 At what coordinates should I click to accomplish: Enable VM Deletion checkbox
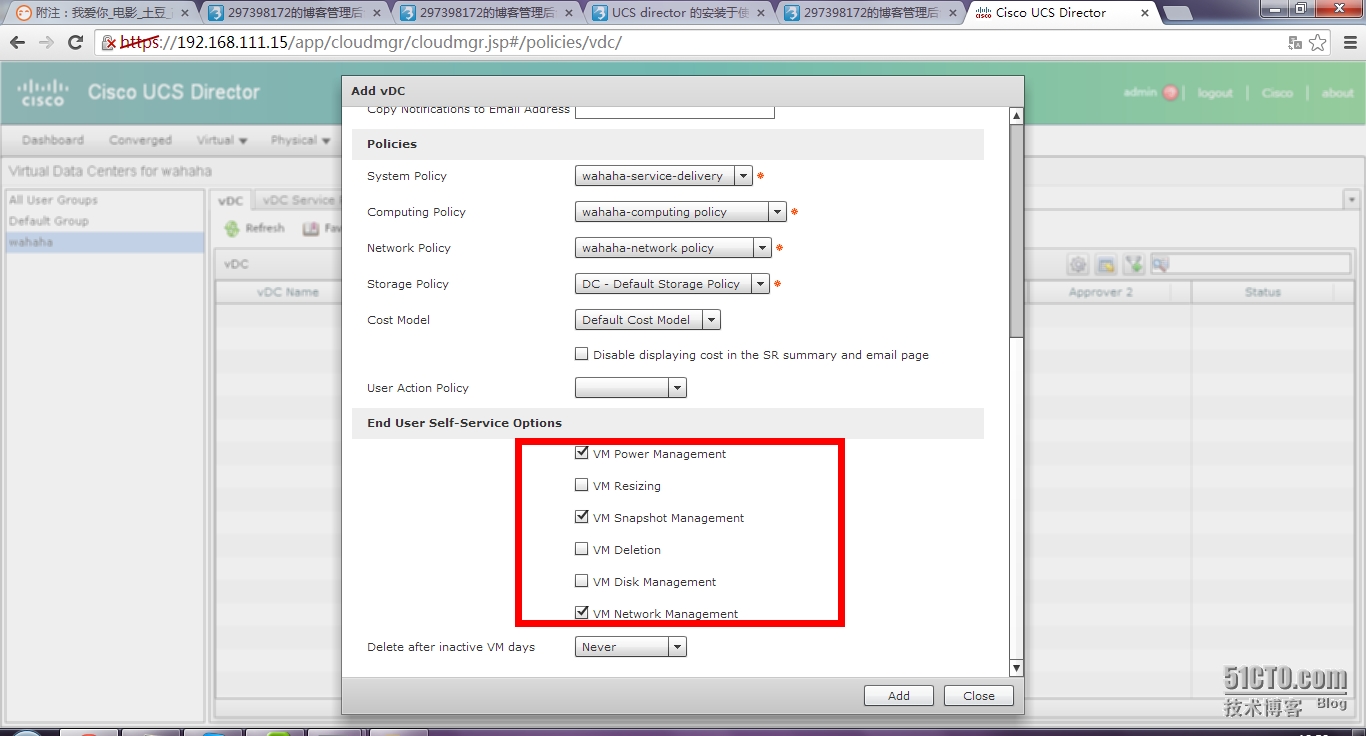coord(582,549)
